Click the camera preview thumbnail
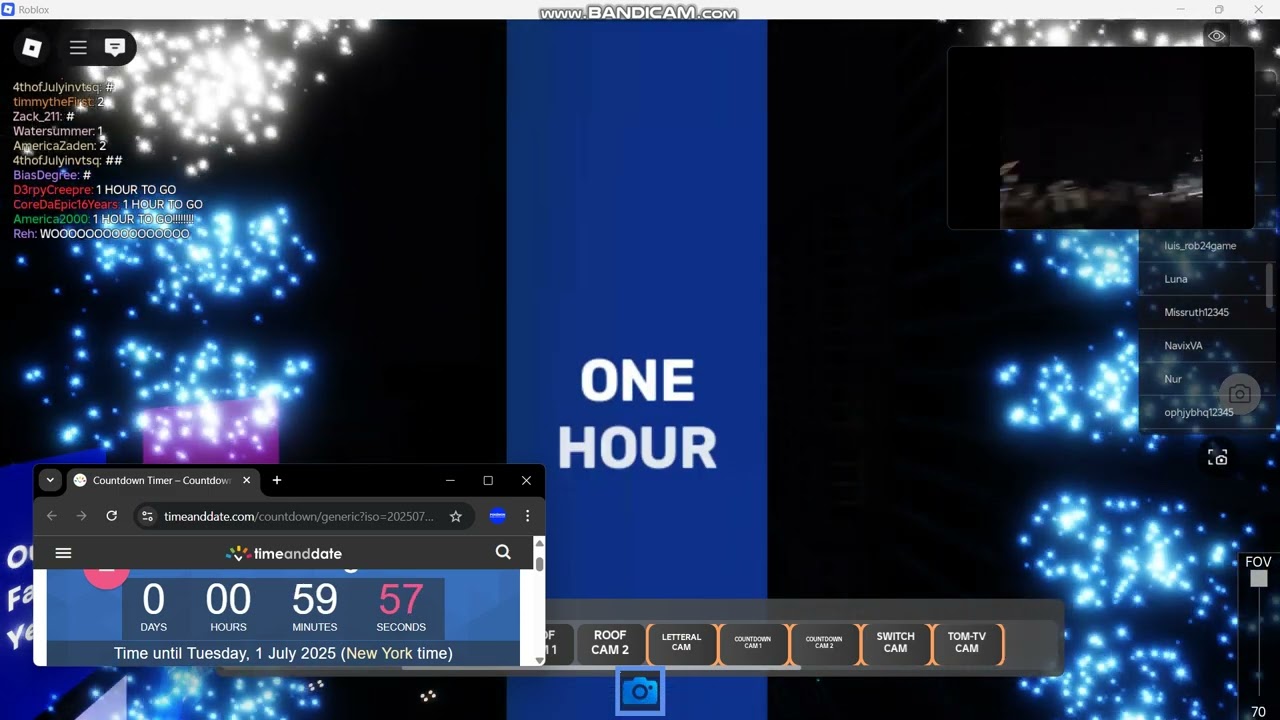This screenshot has height=720, width=1280. (1100, 138)
